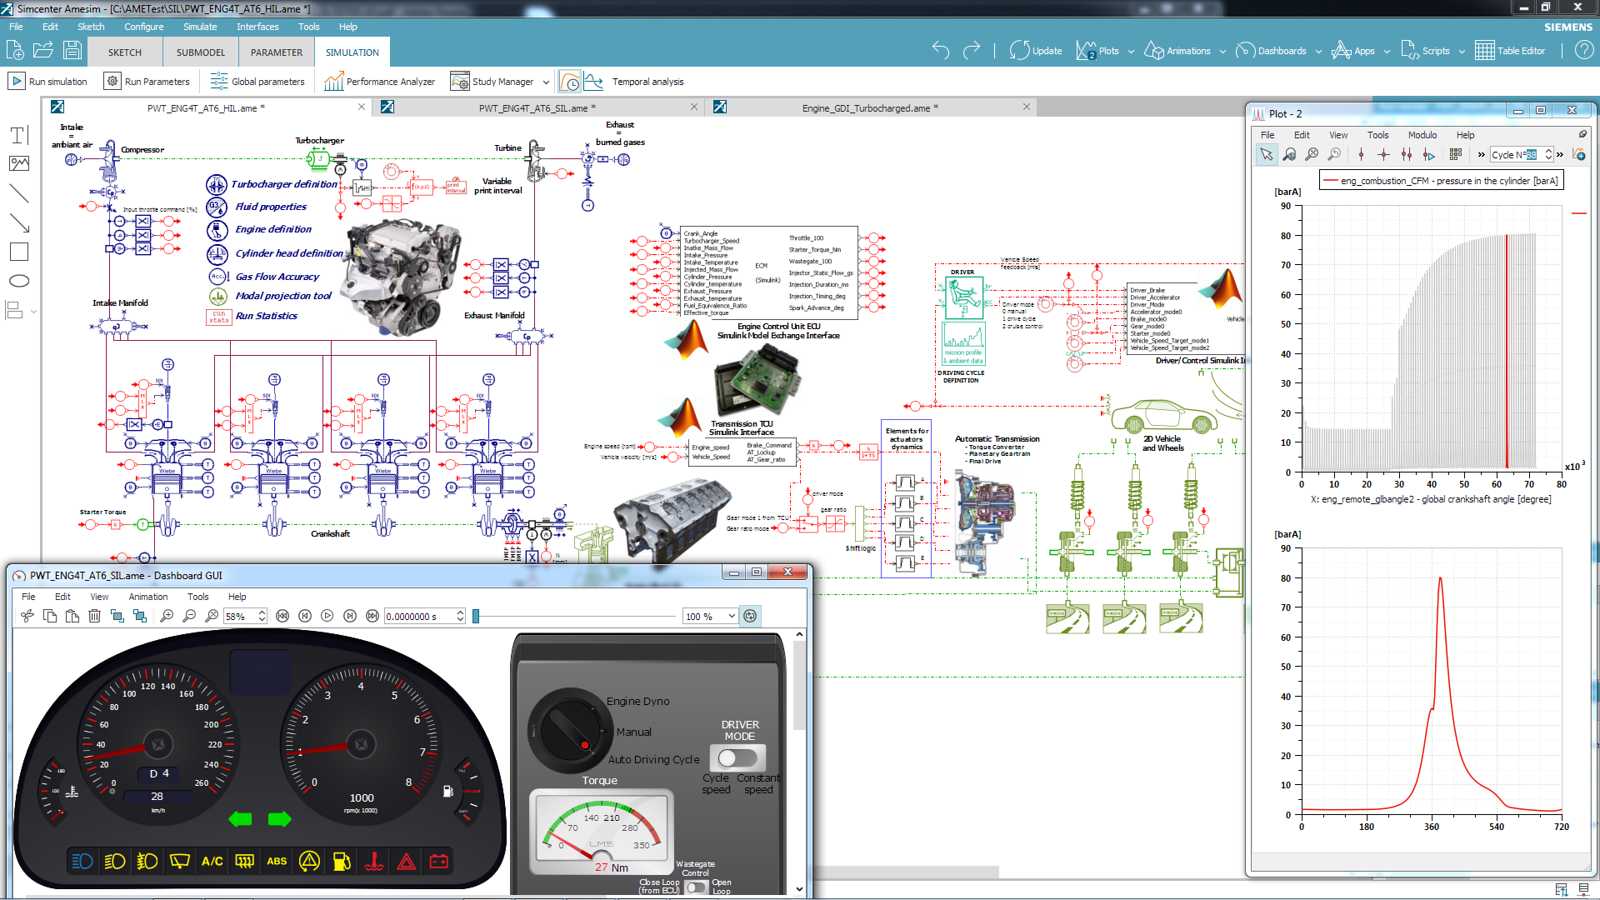Click the double cursor icon in the Plot-2 toolbar

pos(1407,155)
